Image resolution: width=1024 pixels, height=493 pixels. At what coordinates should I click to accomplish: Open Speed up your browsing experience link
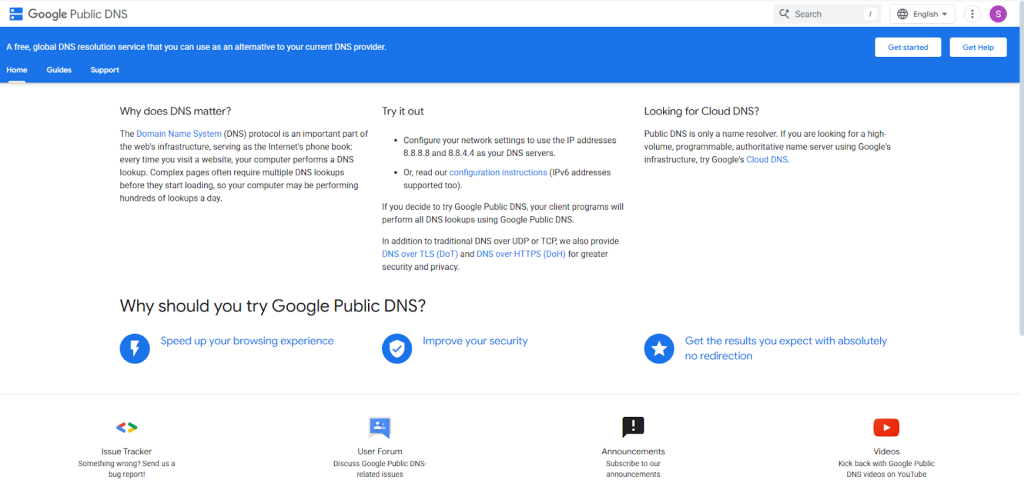247,341
